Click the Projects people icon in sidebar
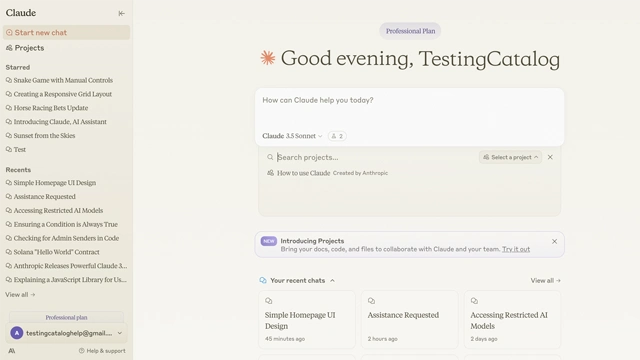 [x=9, y=48]
